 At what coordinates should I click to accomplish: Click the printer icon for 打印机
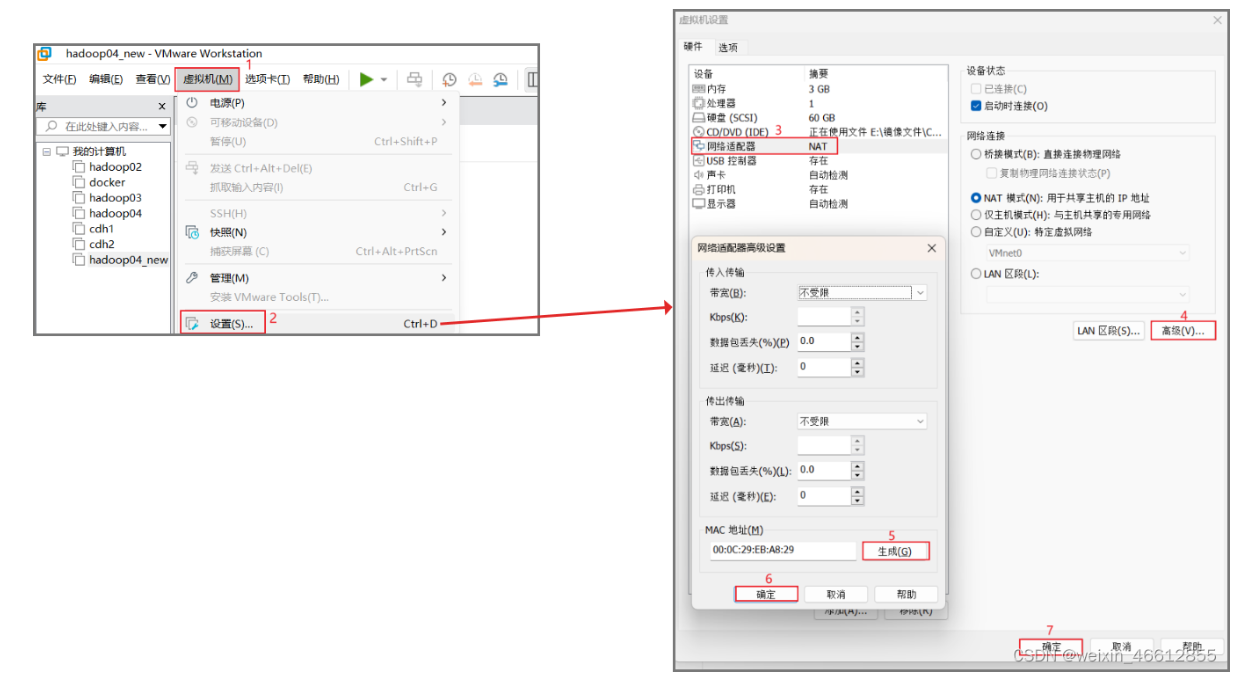[x=698, y=189]
